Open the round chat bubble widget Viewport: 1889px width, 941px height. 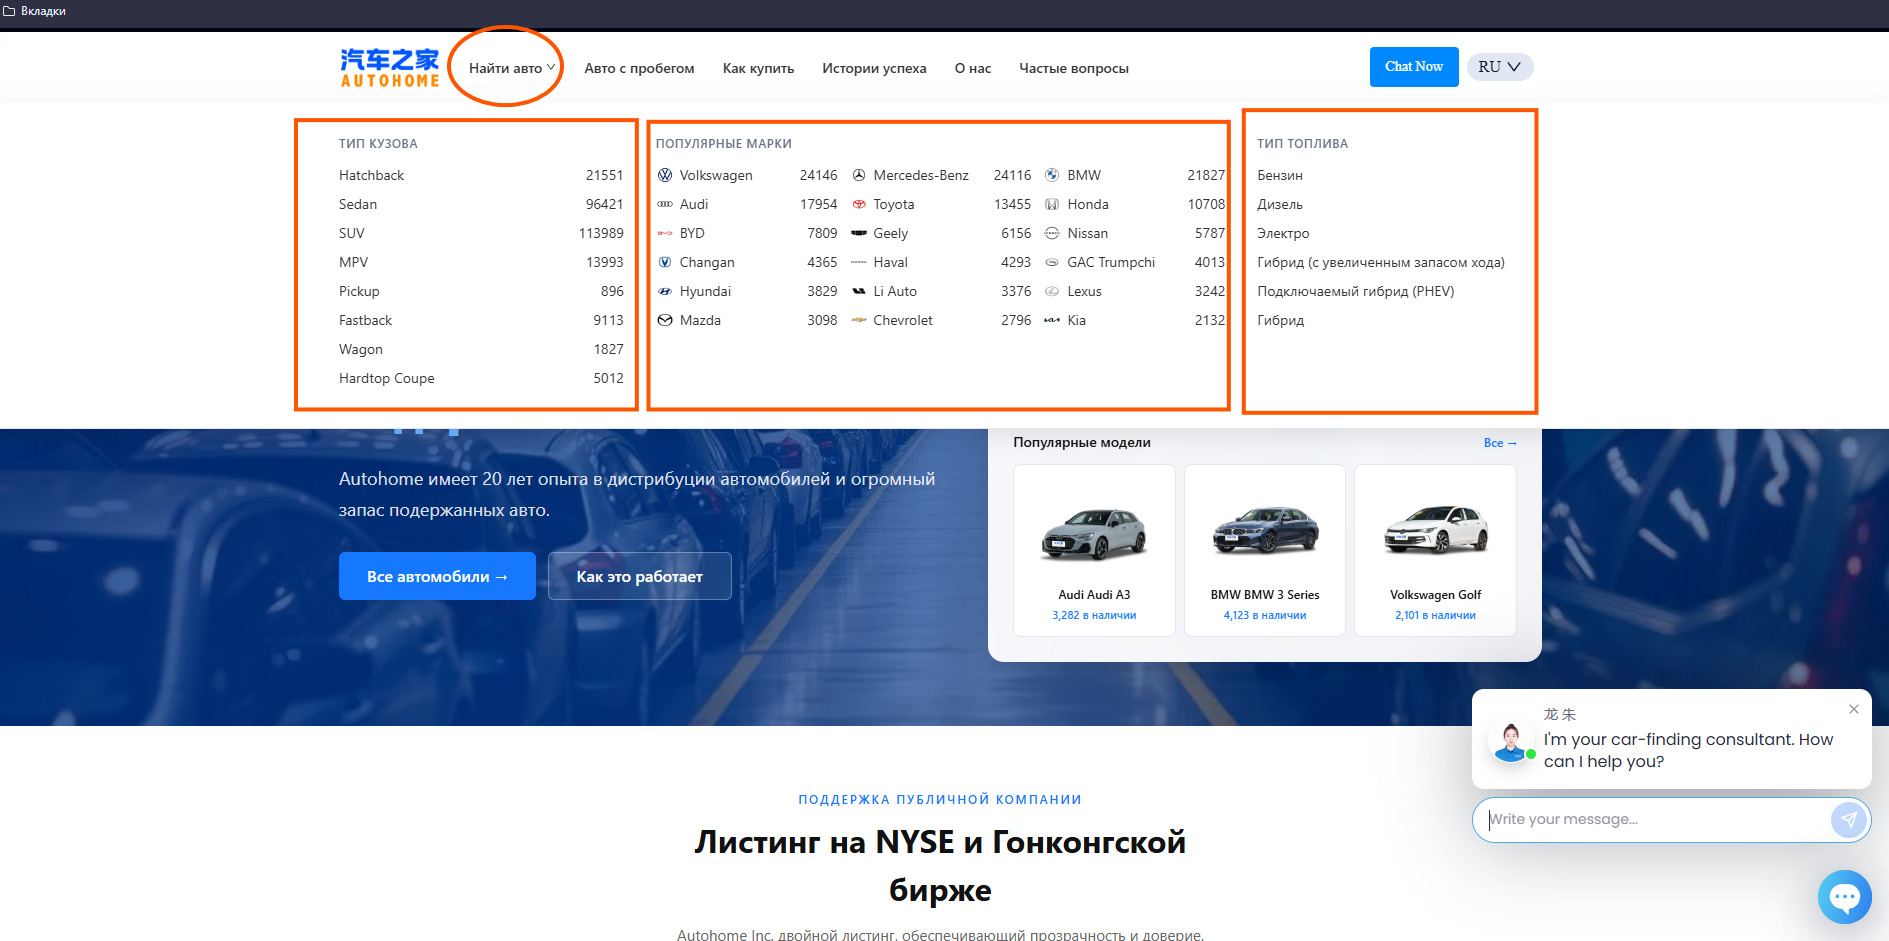pos(1845,897)
